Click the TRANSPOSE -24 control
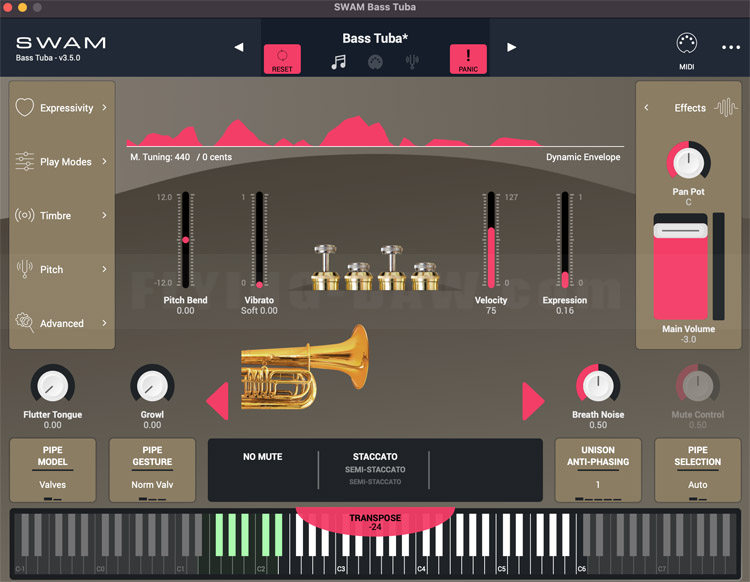Image resolution: width=750 pixels, height=582 pixels. click(375, 522)
